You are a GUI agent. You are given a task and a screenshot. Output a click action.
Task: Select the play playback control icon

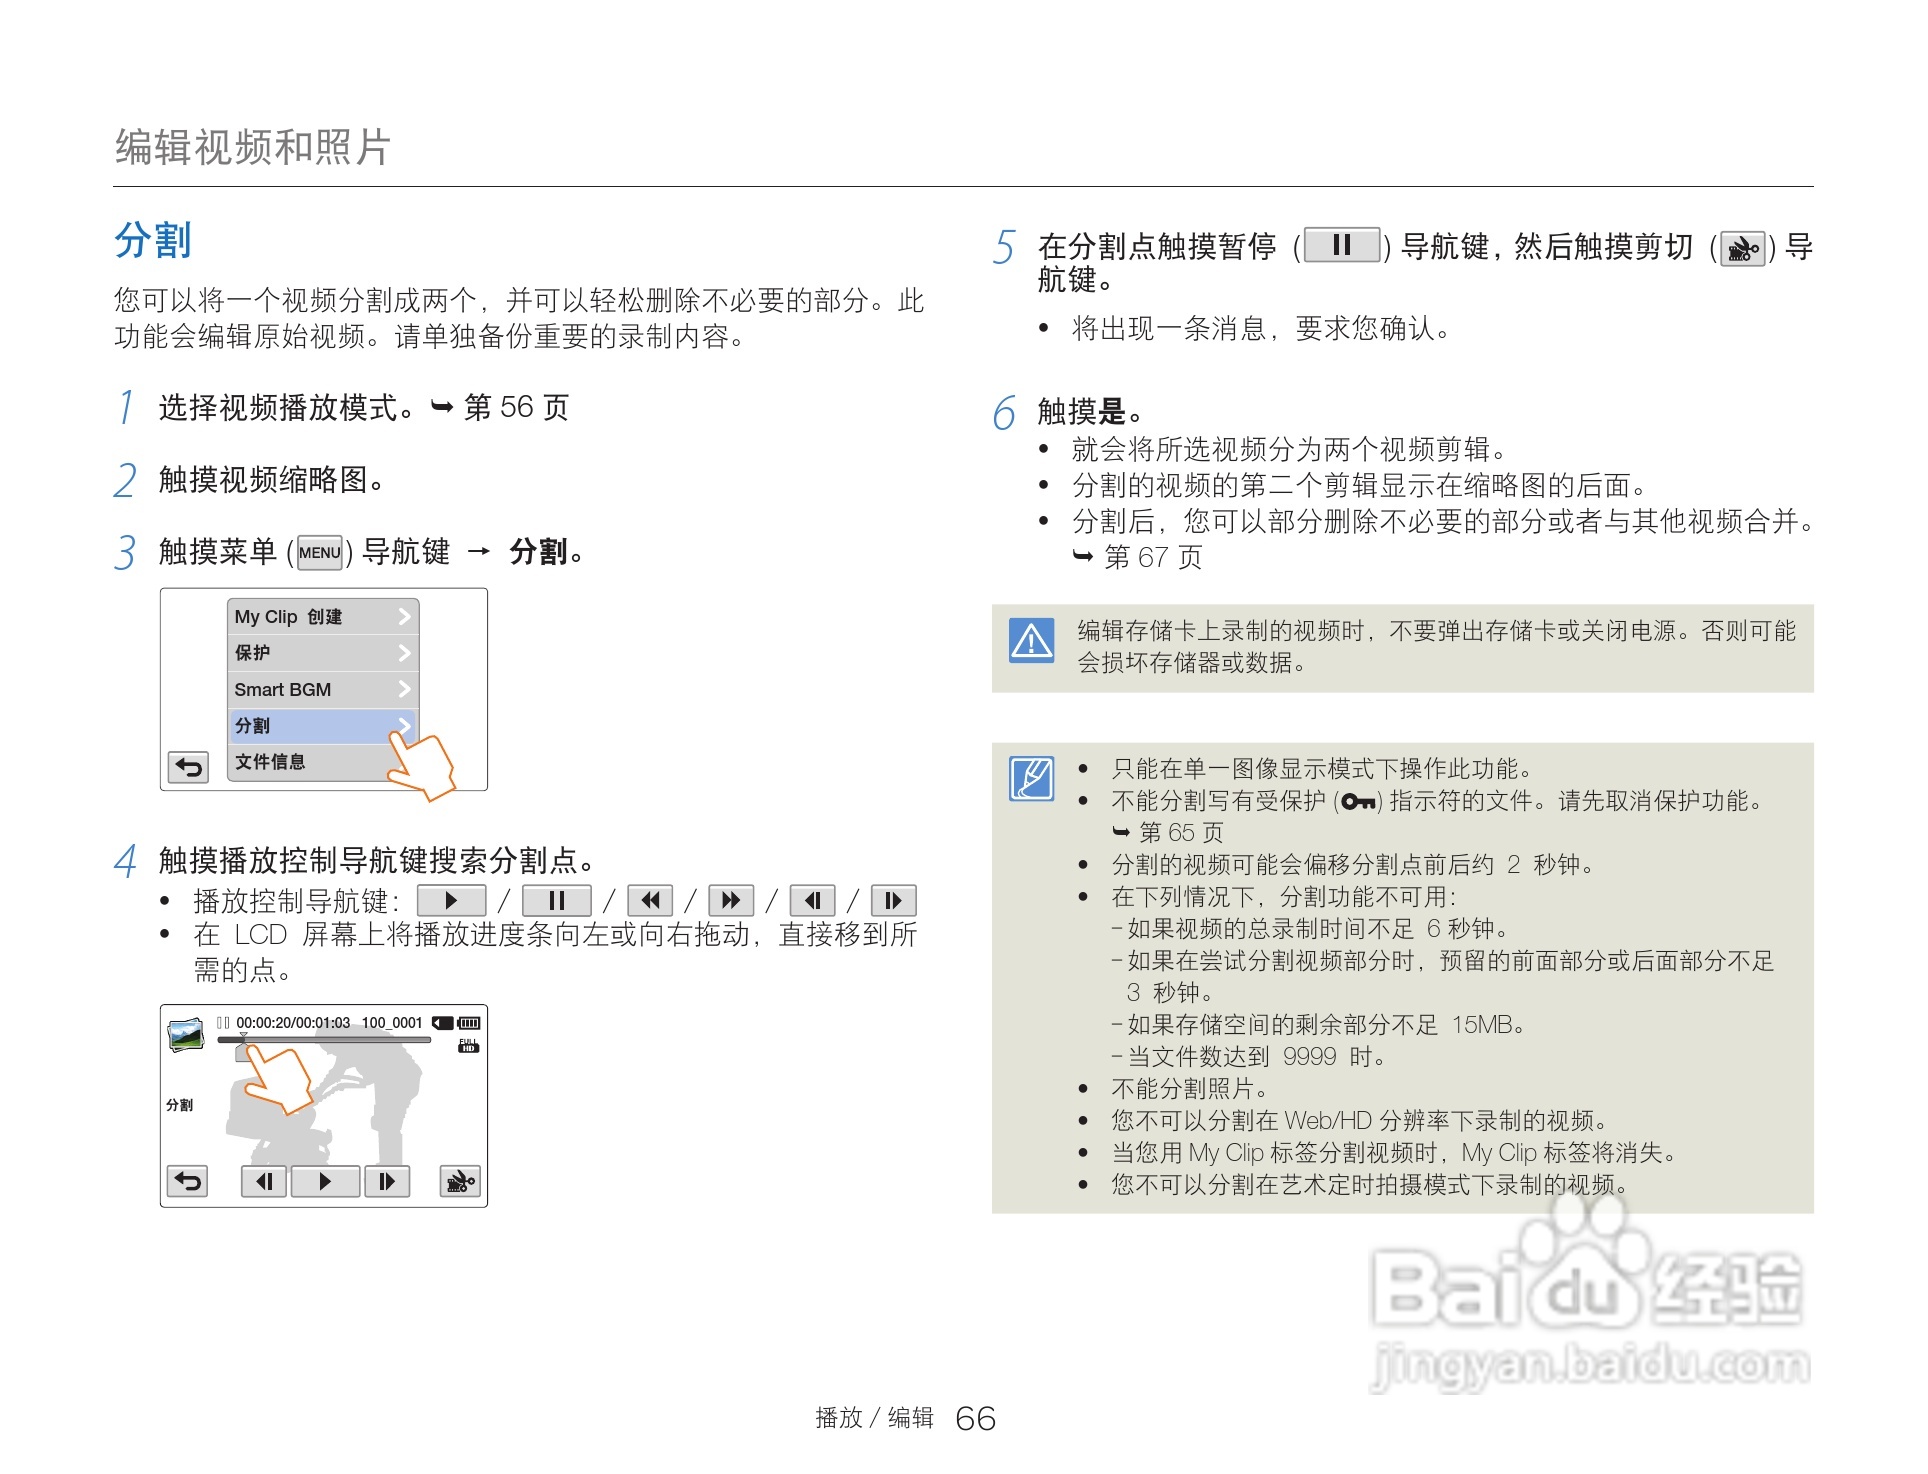point(452,900)
